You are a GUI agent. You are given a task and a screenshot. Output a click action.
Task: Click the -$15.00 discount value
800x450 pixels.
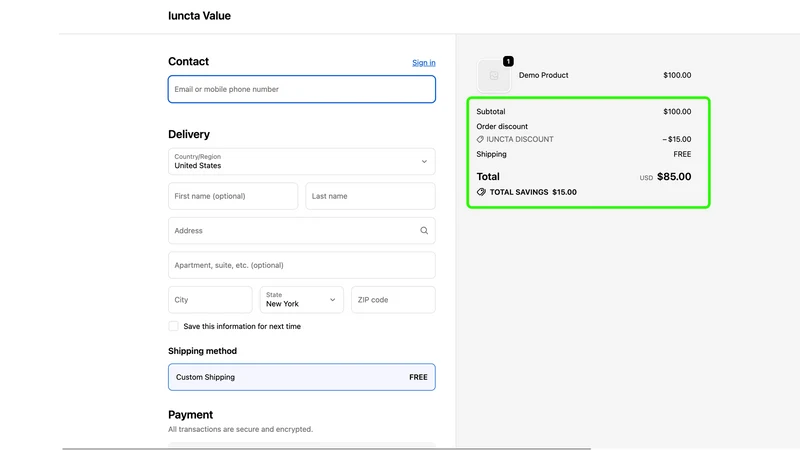pos(677,139)
